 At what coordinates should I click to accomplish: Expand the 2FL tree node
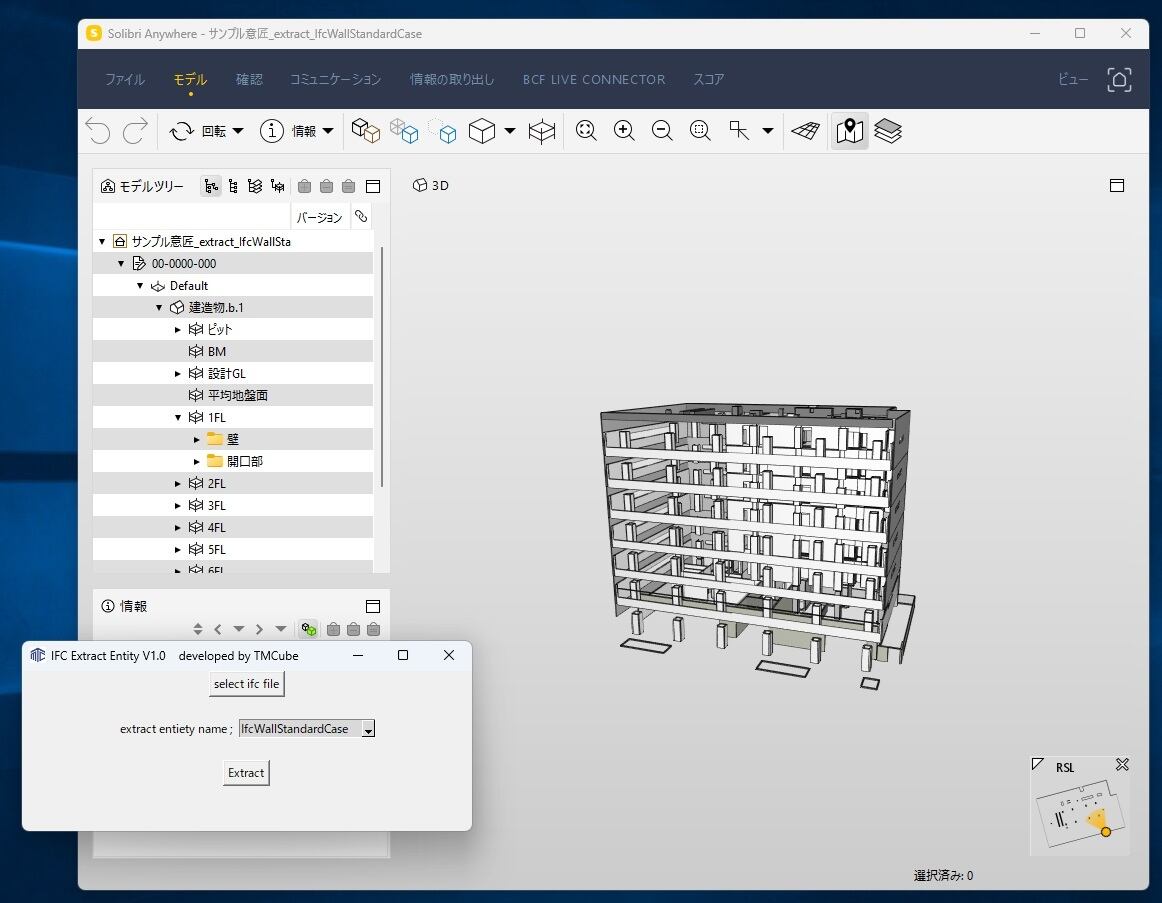pos(178,484)
